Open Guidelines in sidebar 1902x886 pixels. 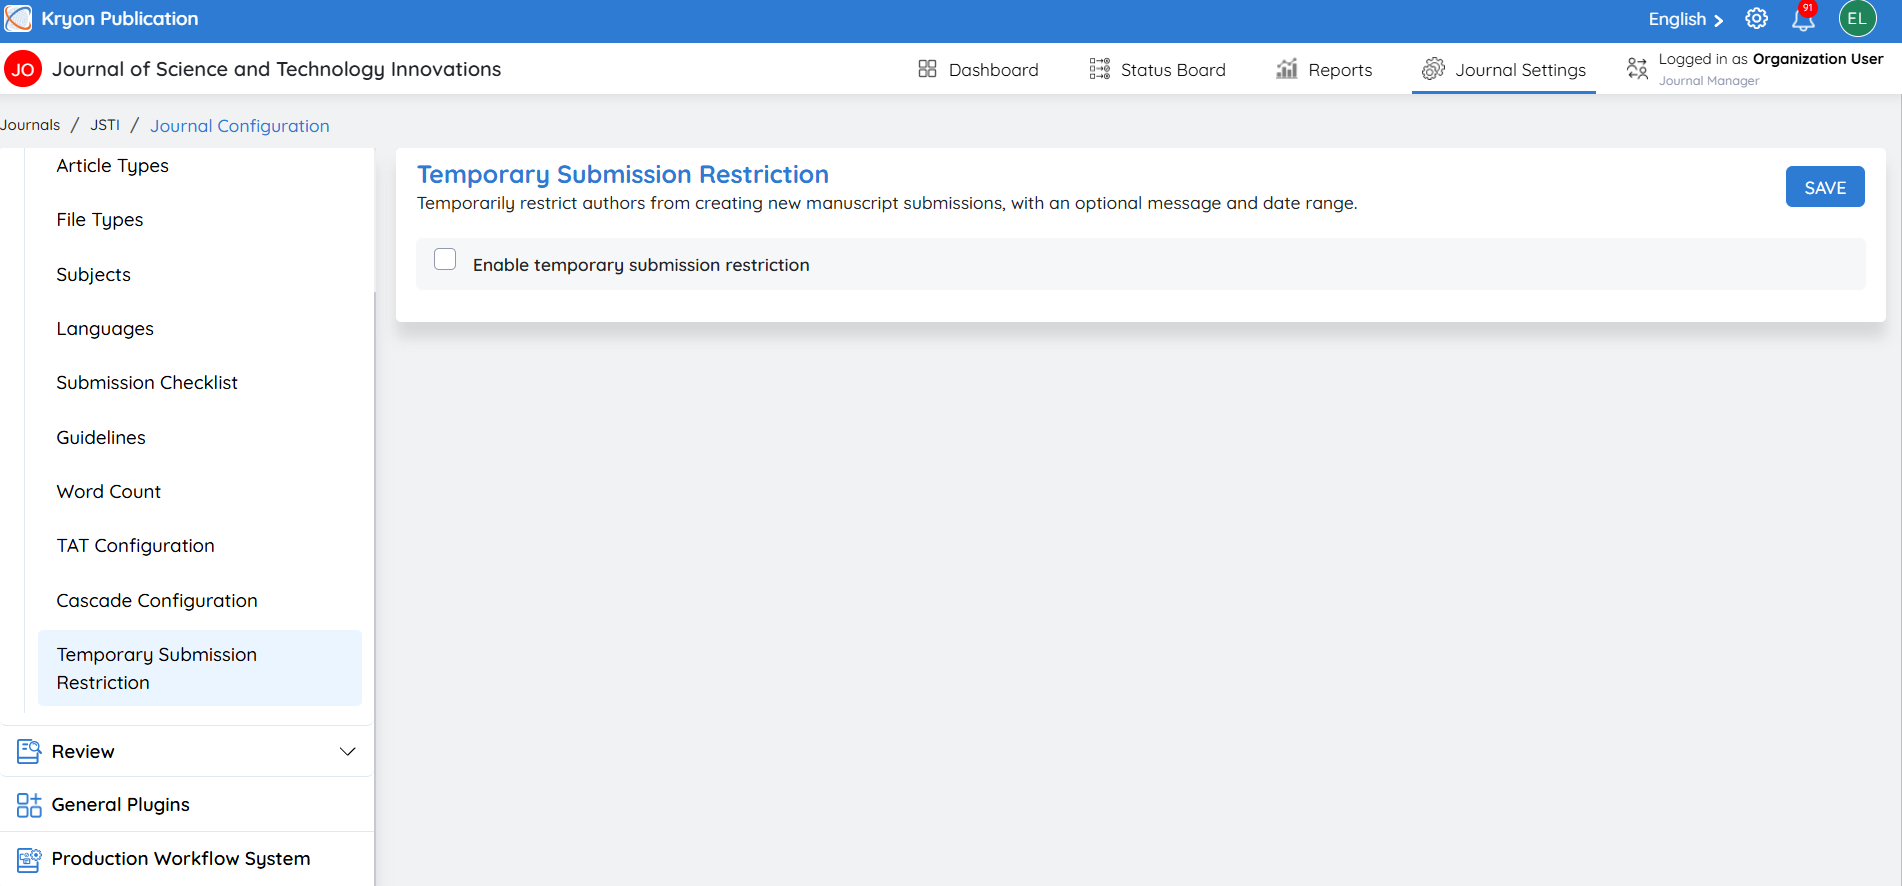click(x=101, y=438)
